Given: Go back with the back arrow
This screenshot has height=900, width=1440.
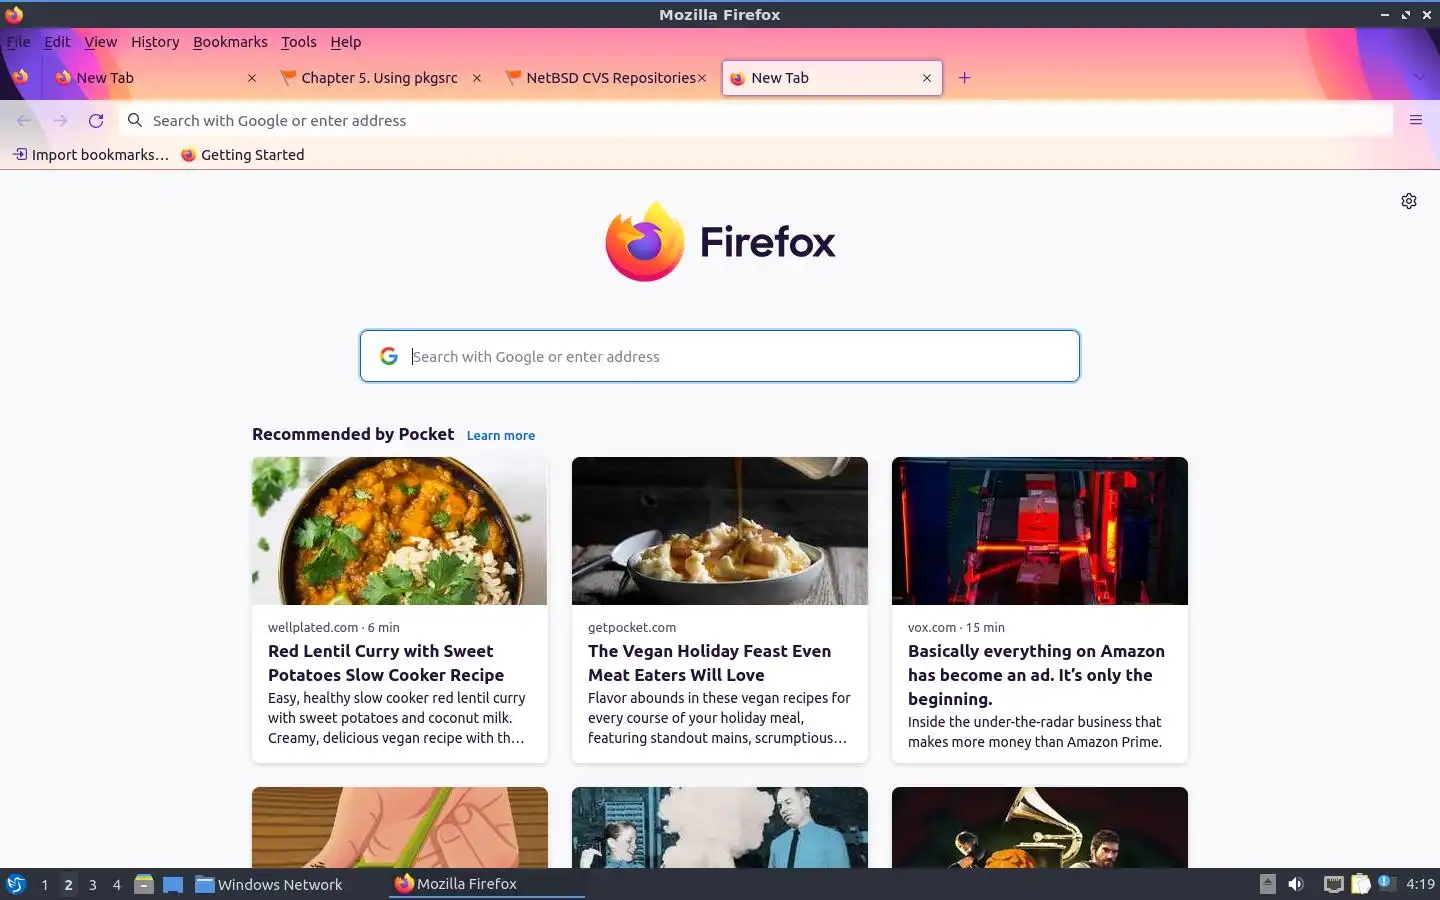Looking at the screenshot, I should click(24, 120).
